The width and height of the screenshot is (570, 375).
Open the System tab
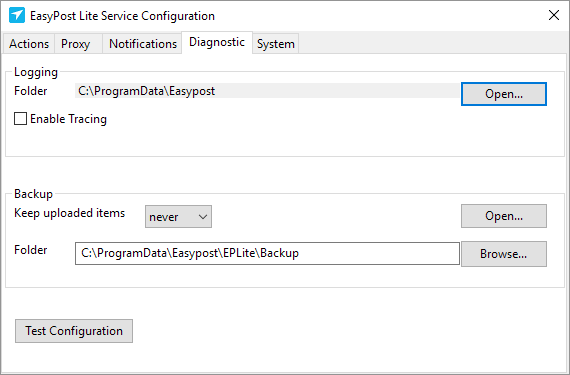(276, 44)
